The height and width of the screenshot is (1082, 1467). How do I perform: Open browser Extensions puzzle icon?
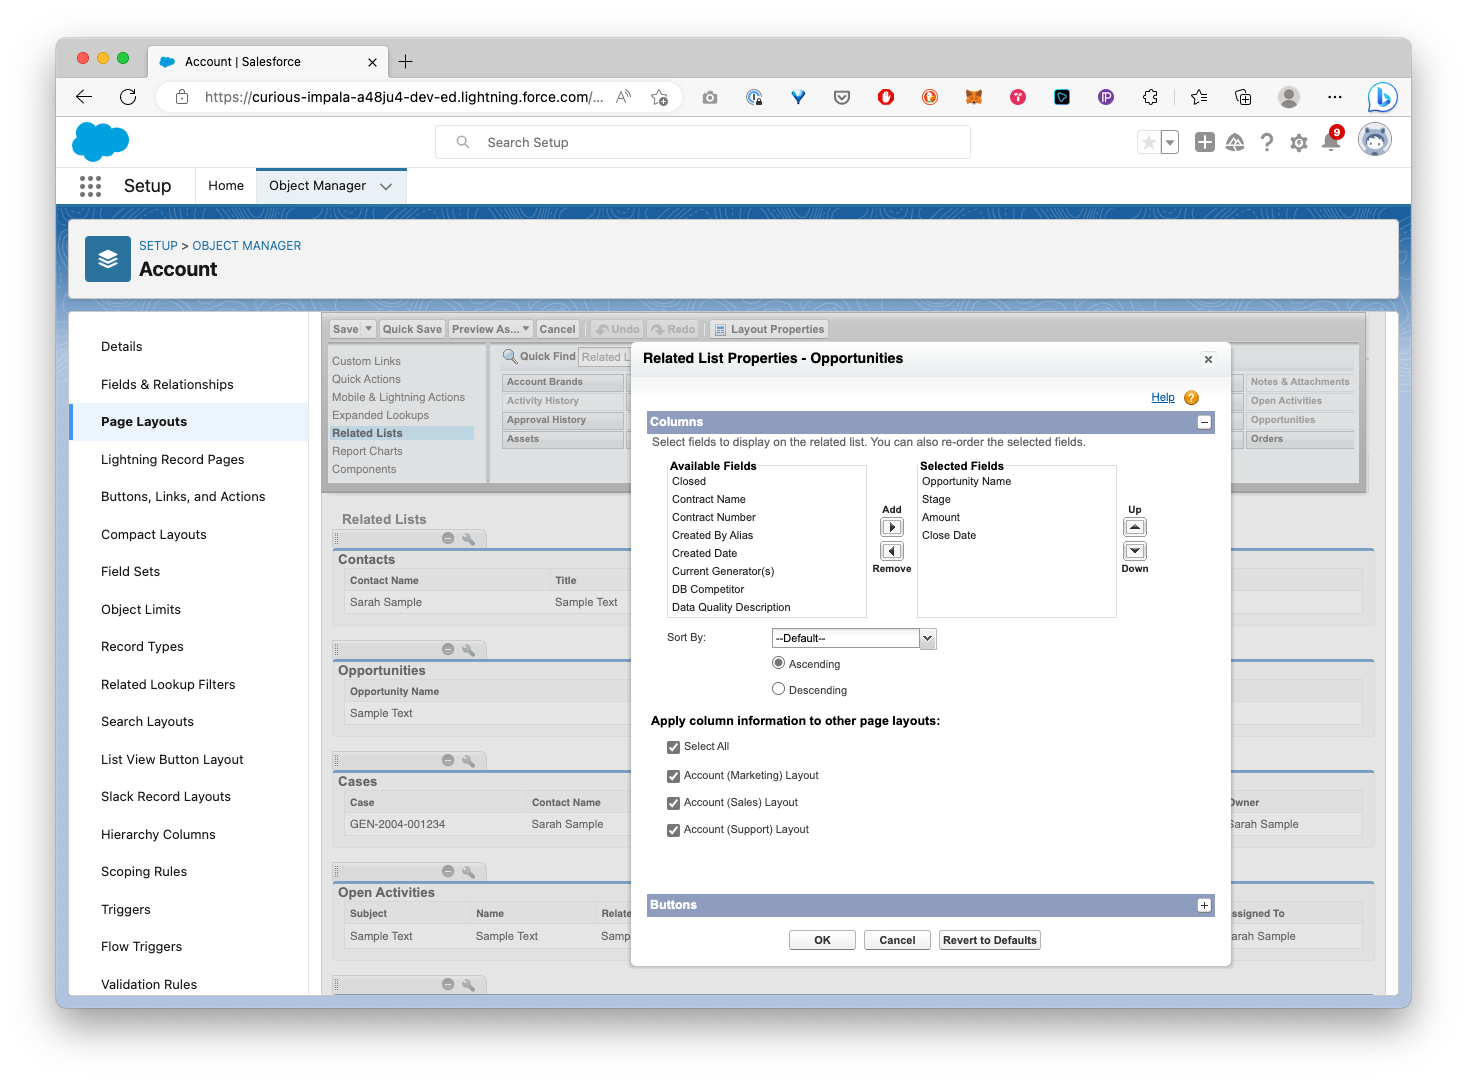pyautogui.click(x=1150, y=97)
